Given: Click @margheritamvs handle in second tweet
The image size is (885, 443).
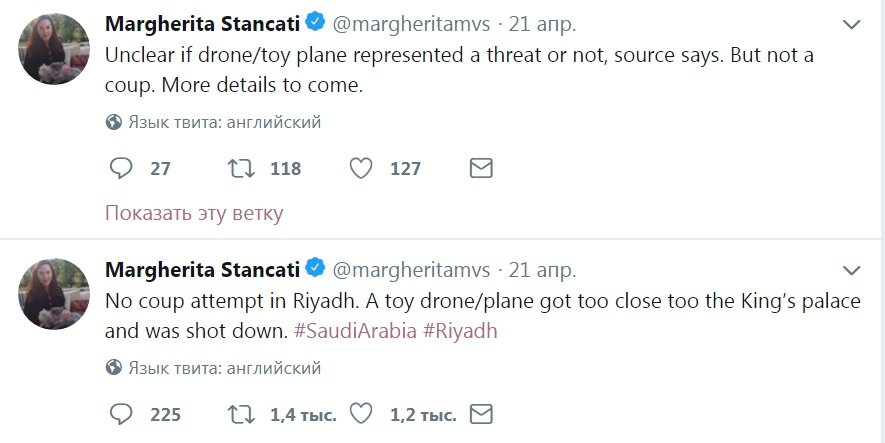Looking at the screenshot, I should coord(410,270).
